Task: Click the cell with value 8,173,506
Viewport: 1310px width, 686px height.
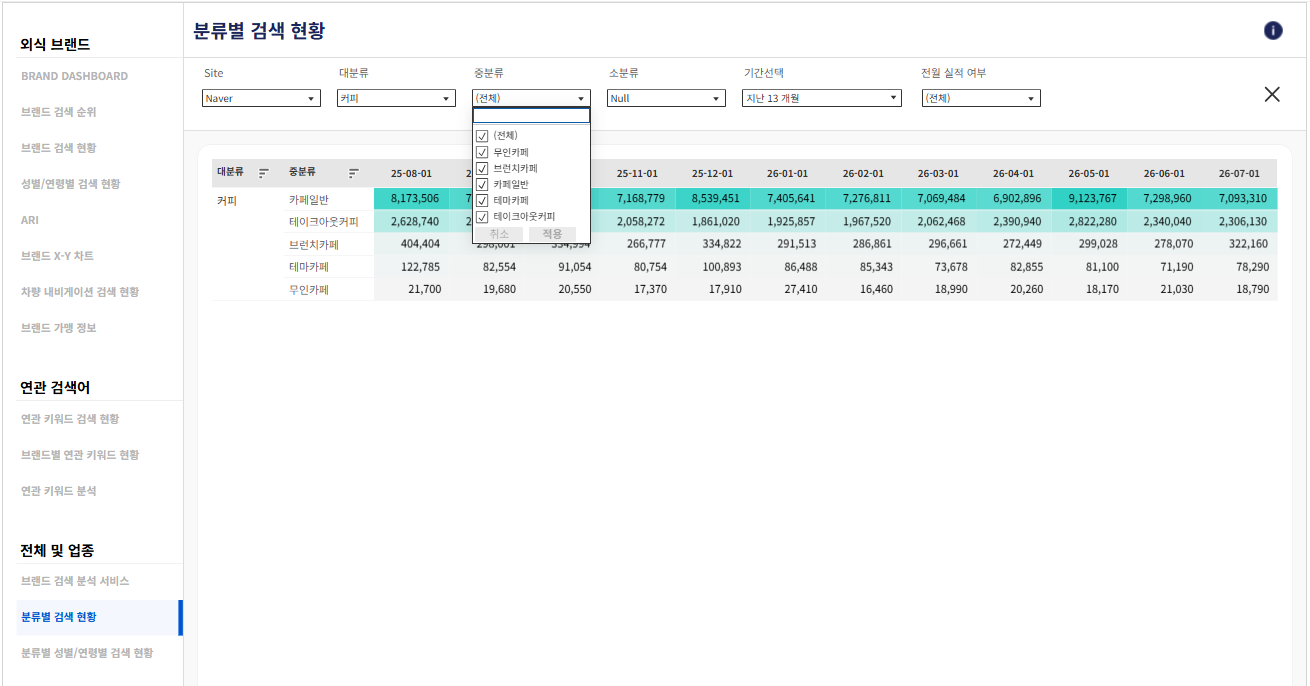Action: pyautogui.click(x=412, y=199)
